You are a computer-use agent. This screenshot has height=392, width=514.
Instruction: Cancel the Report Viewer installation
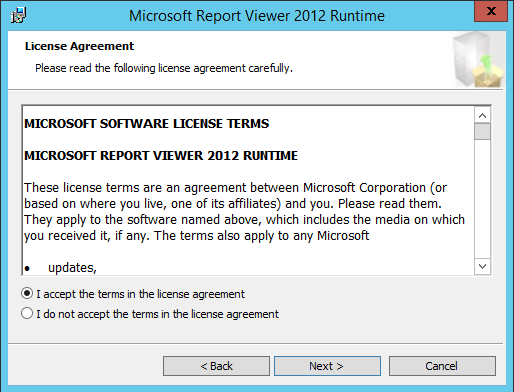[442, 366]
